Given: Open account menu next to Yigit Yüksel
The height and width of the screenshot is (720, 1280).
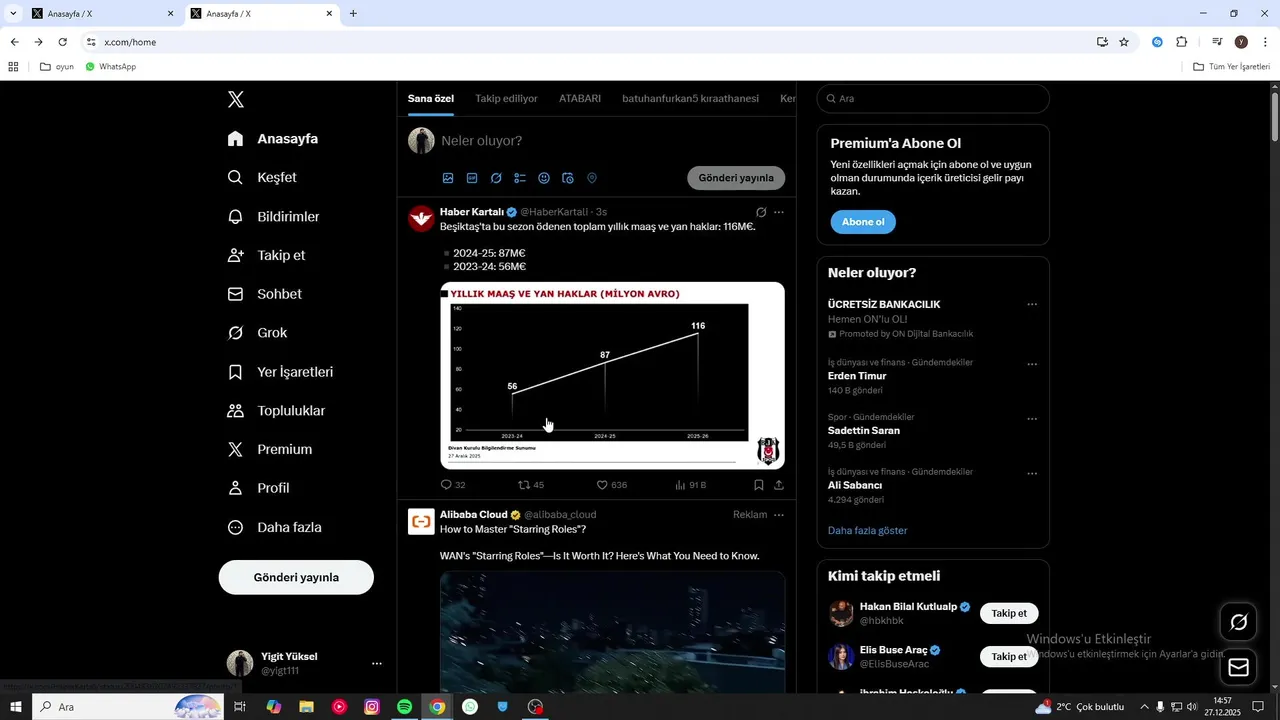Looking at the screenshot, I should click(x=377, y=663).
